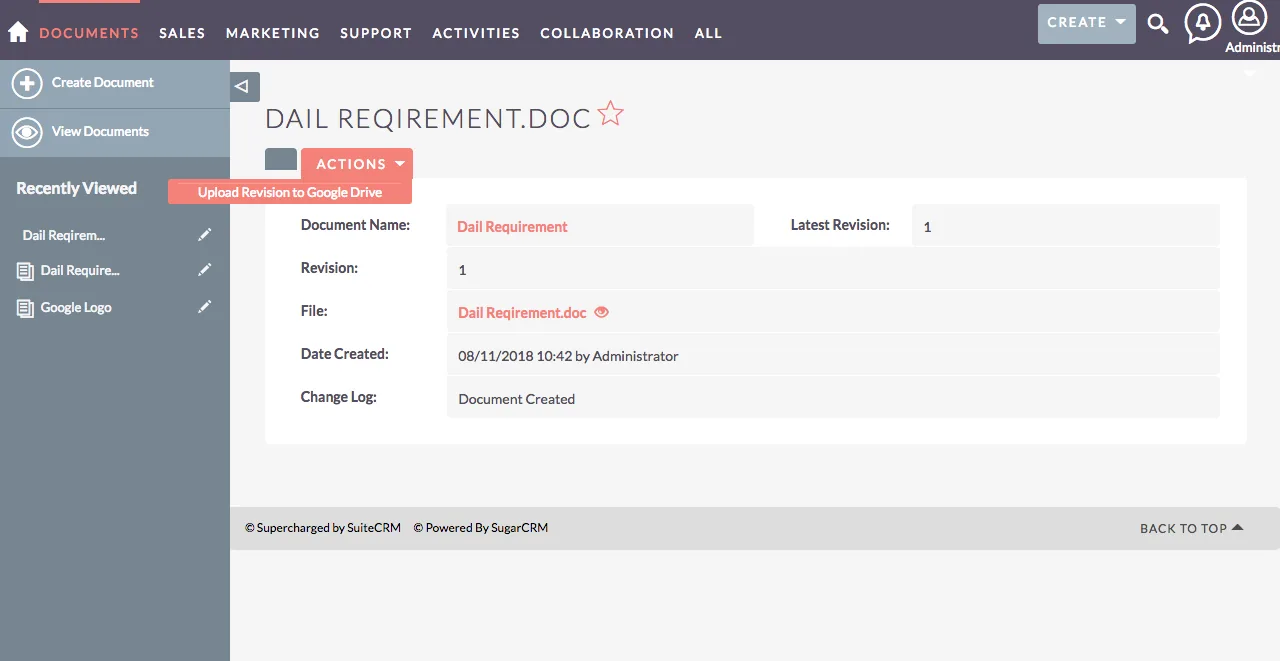Edit Dail Reqirem... with its pencil icon

205,234
